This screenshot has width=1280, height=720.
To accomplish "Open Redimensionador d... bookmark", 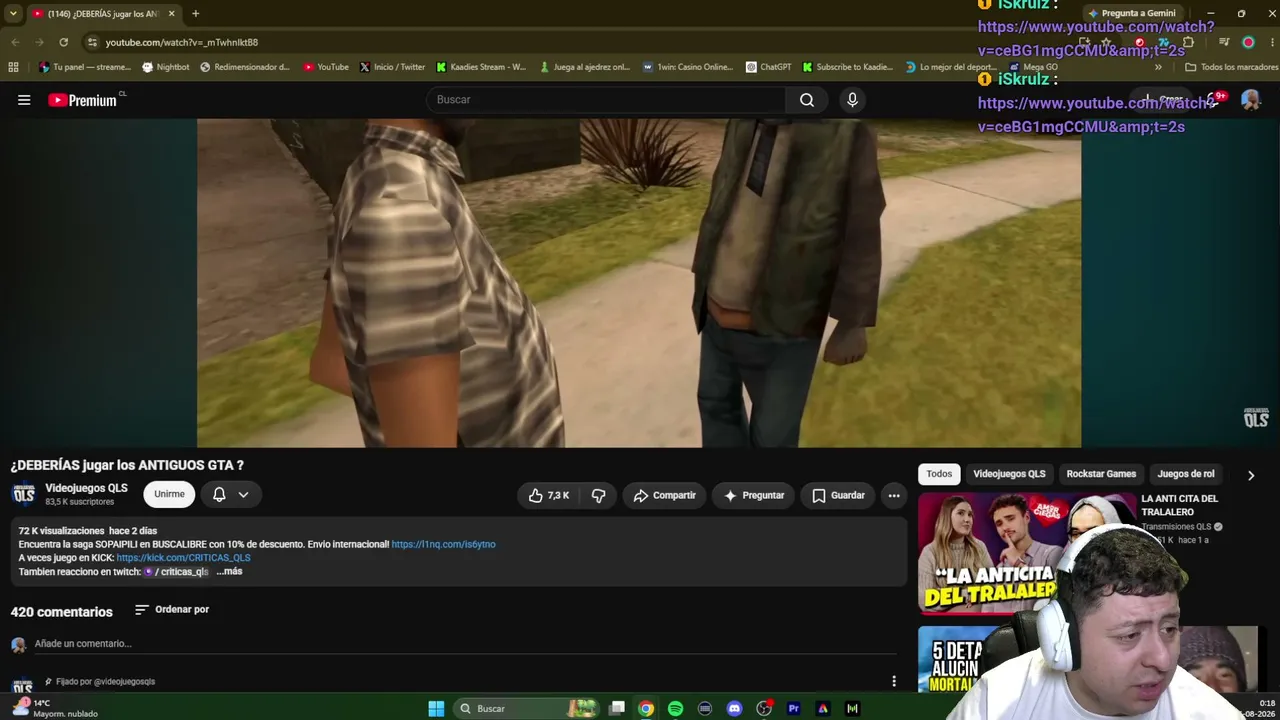I will [x=245, y=67].
